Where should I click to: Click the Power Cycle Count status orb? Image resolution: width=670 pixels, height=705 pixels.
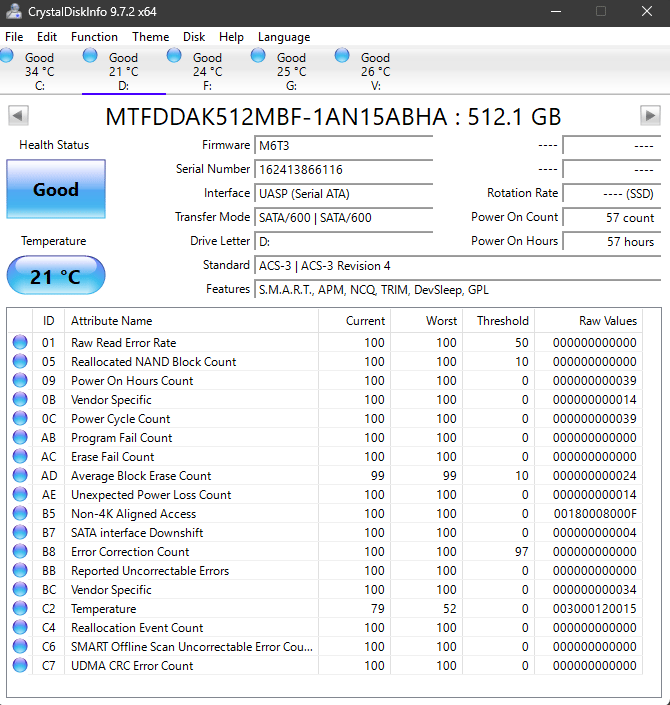point(20,418)
